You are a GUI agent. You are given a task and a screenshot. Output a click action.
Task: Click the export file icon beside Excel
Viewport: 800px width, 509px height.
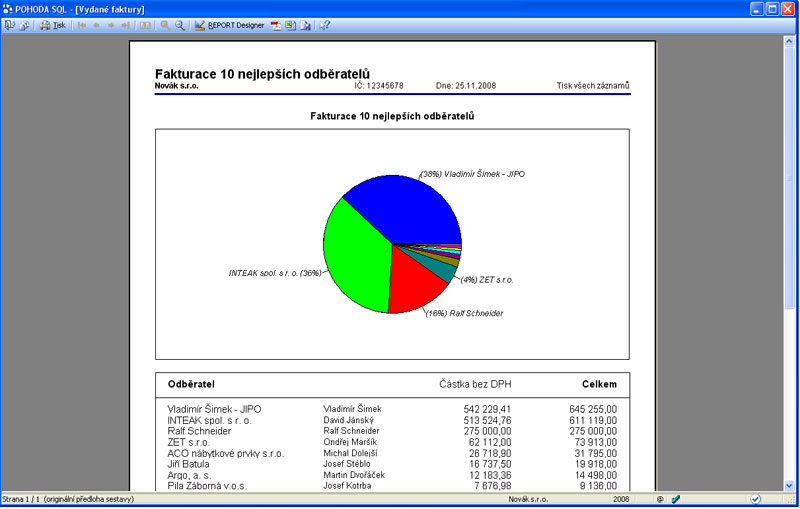pyautogui.click(x=305, y=25)
